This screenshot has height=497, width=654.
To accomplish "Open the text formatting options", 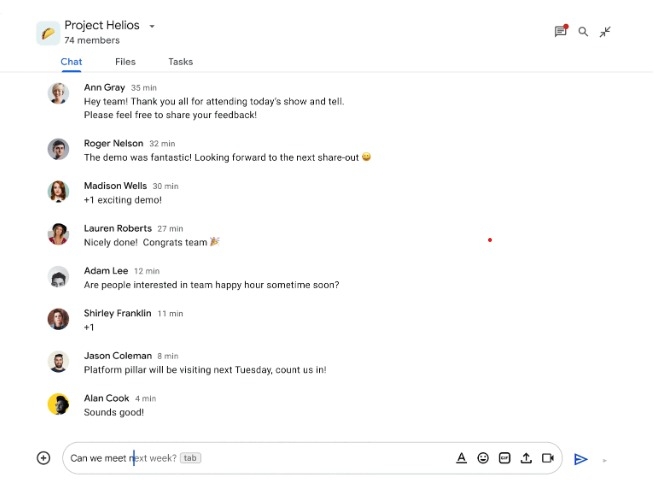I will (461, 458).
